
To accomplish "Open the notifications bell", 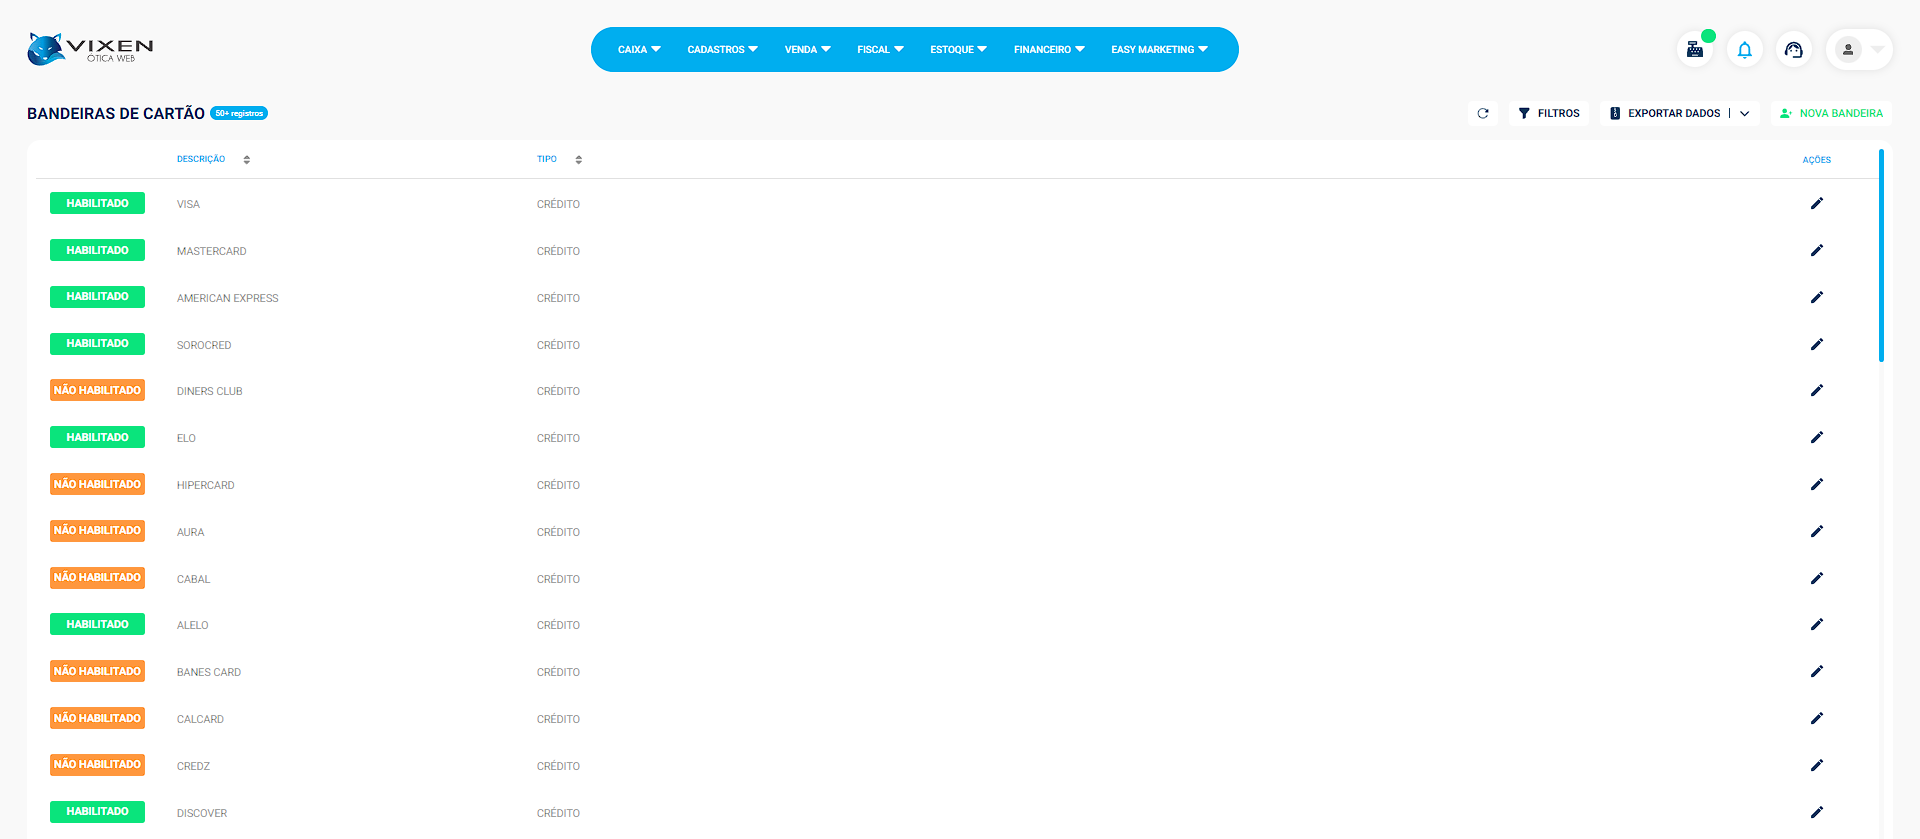I will 1744,50.
